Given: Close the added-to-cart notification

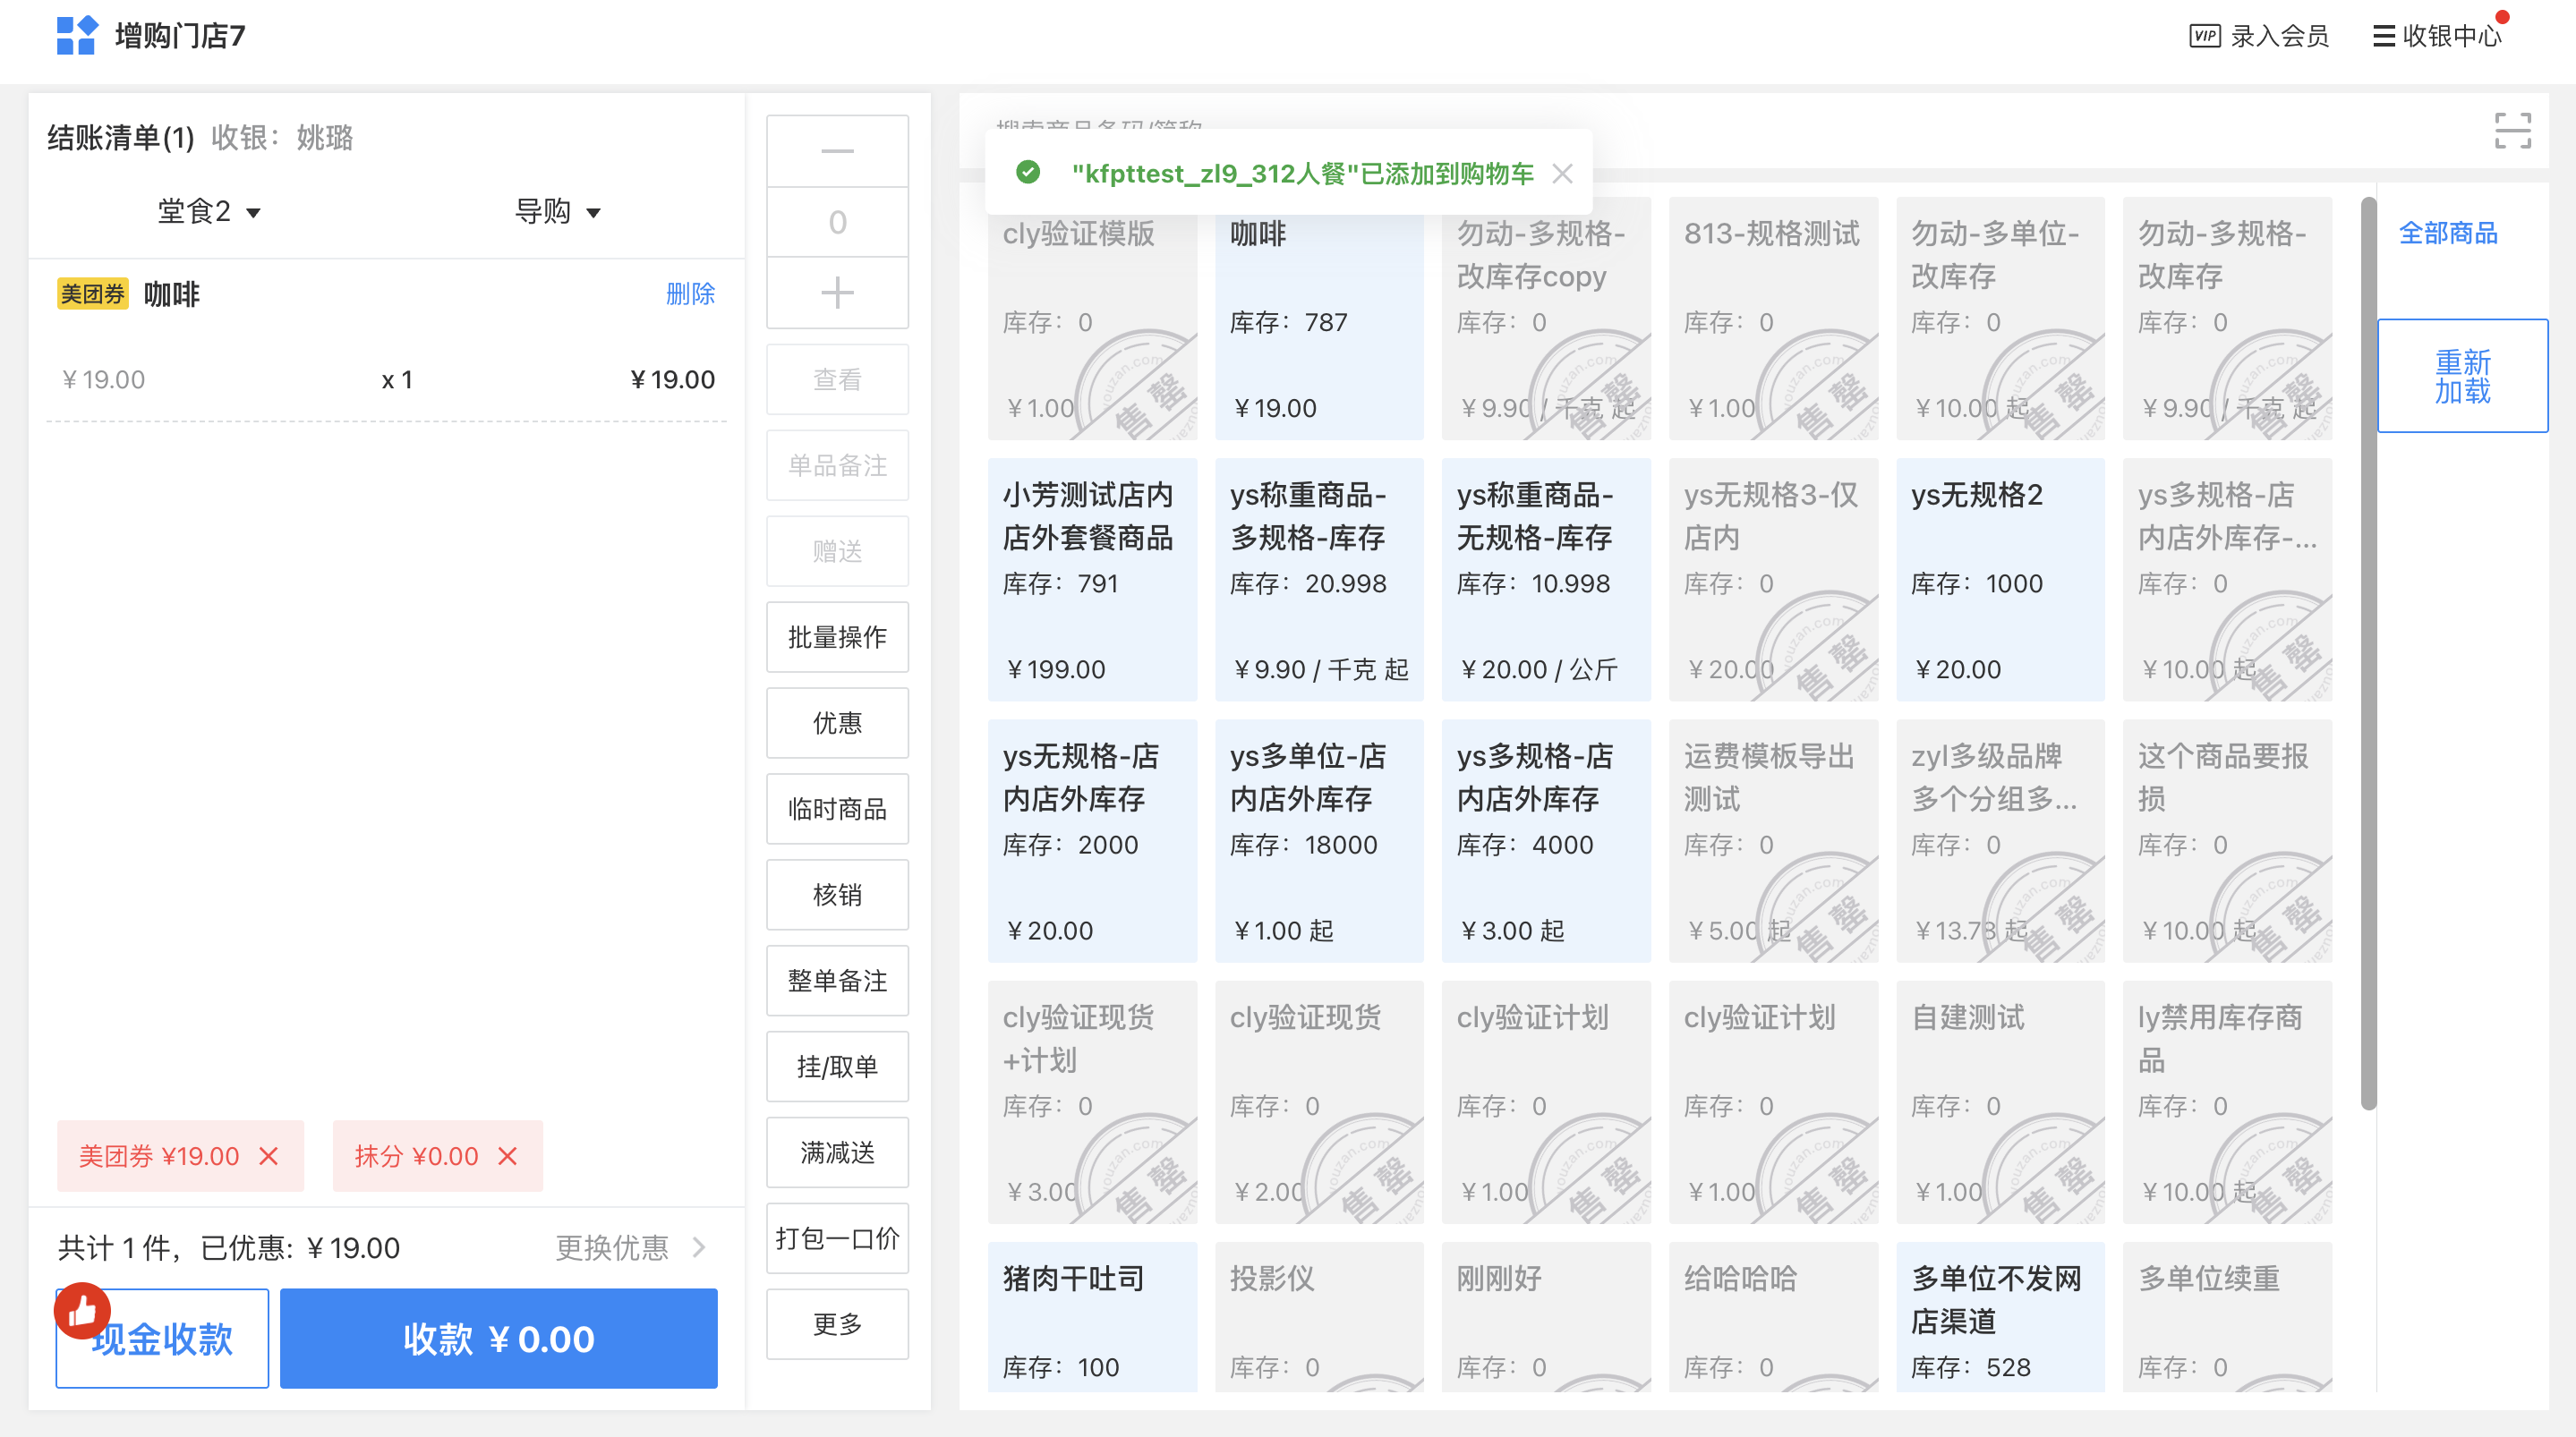Looking at the screenshot, I should tap(1562, 174).
